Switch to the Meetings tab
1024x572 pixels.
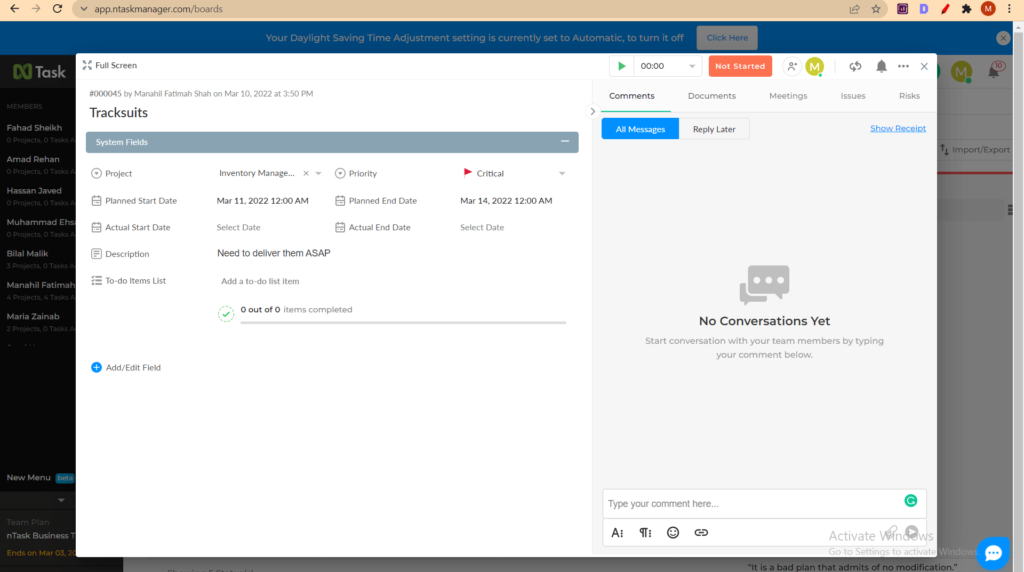tap(788, 96)
